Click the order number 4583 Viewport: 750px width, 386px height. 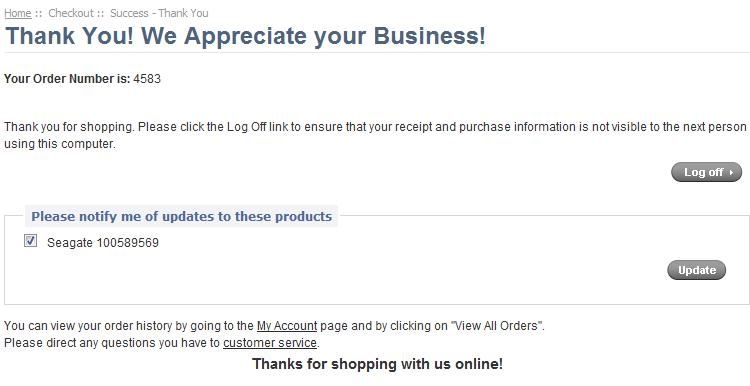147,79
